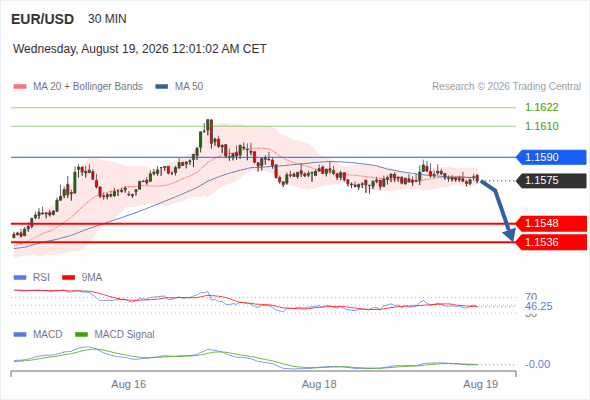
Task: Click the 1.1610 green resistance label
Action: tap(541, 126)
